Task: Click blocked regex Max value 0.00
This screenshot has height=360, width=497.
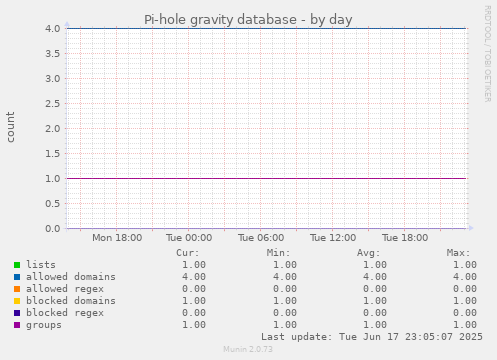Action: [x=465, y=313]
